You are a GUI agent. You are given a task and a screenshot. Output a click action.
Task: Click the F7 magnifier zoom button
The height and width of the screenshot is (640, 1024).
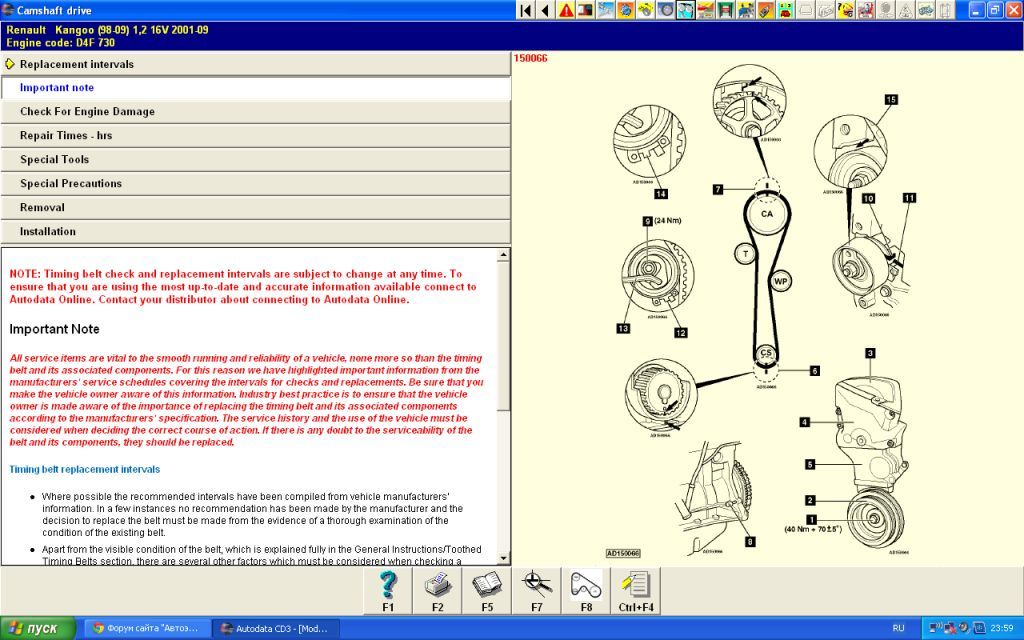click(537, 590)
